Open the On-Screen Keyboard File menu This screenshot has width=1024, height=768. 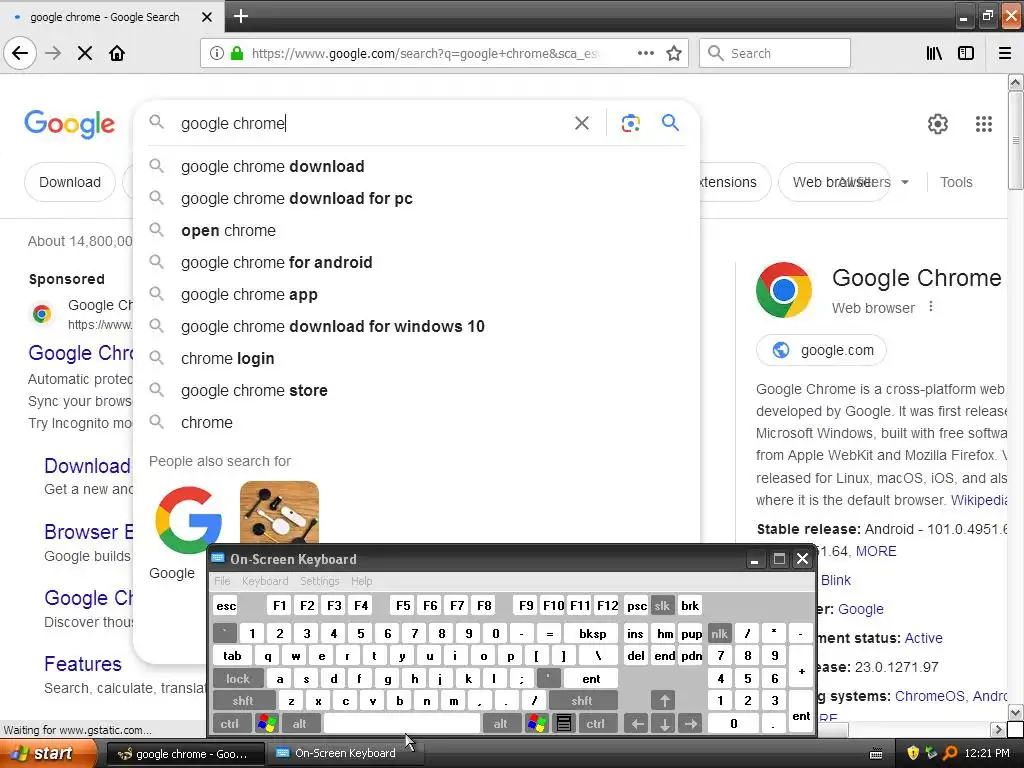[222, 581]
